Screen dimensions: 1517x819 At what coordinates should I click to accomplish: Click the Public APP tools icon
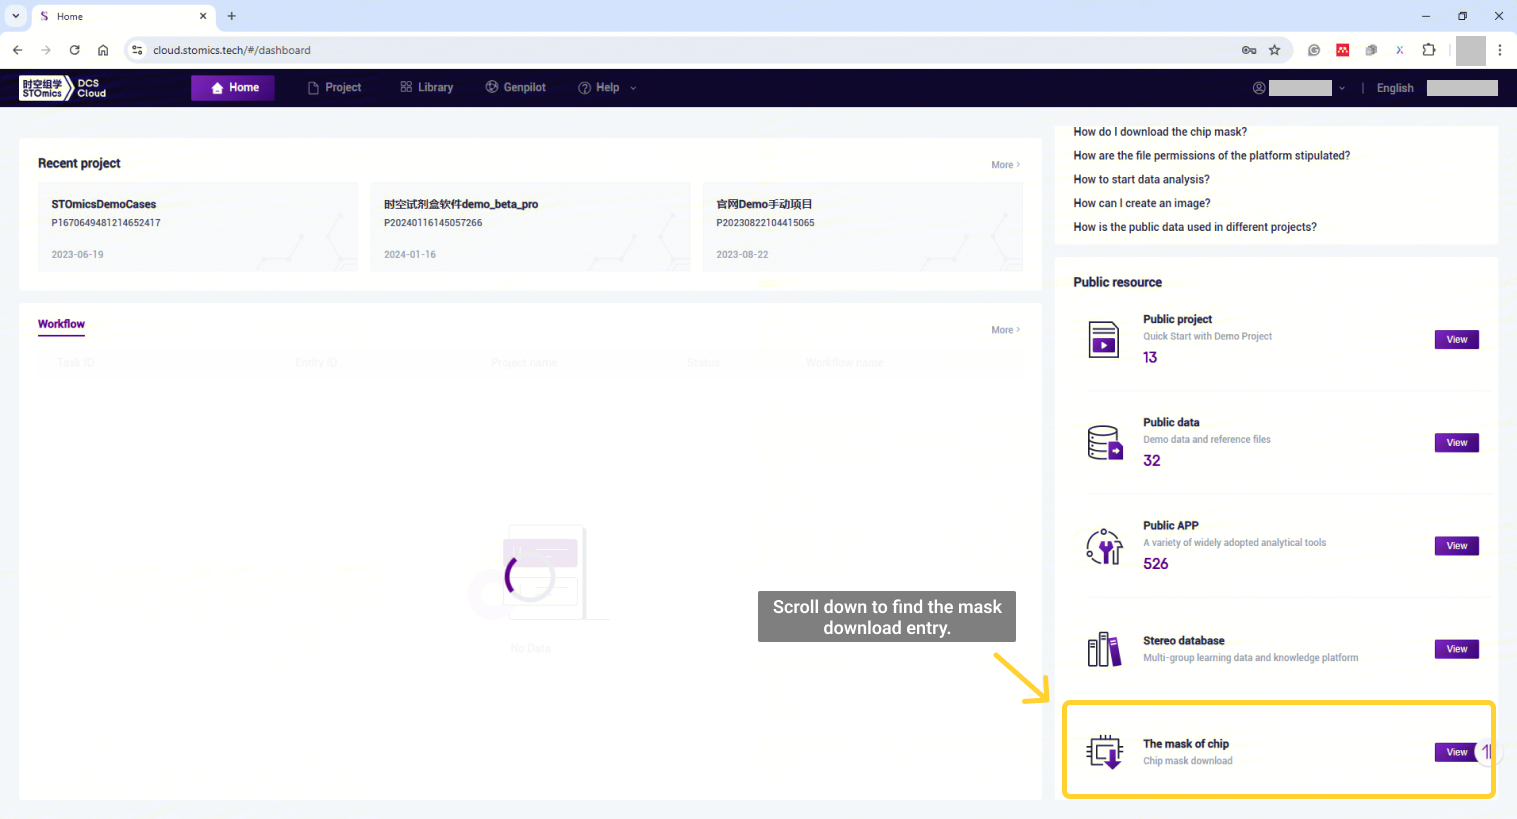coord(1104,546)
